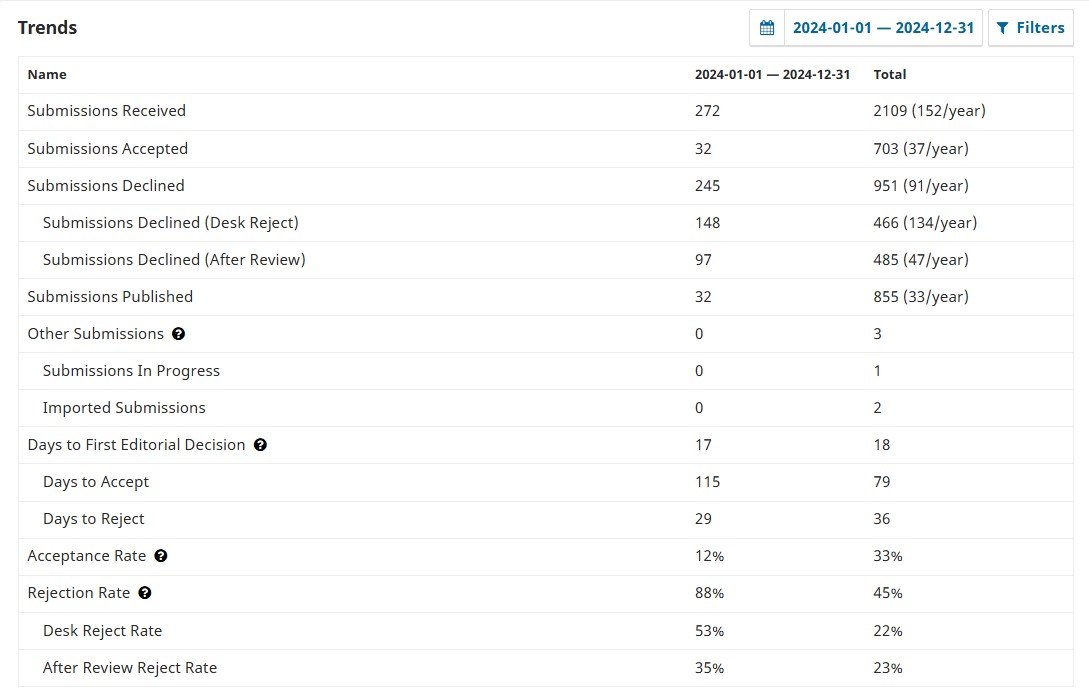Click the Submissions Declined (Desk Reject) label

171,223
